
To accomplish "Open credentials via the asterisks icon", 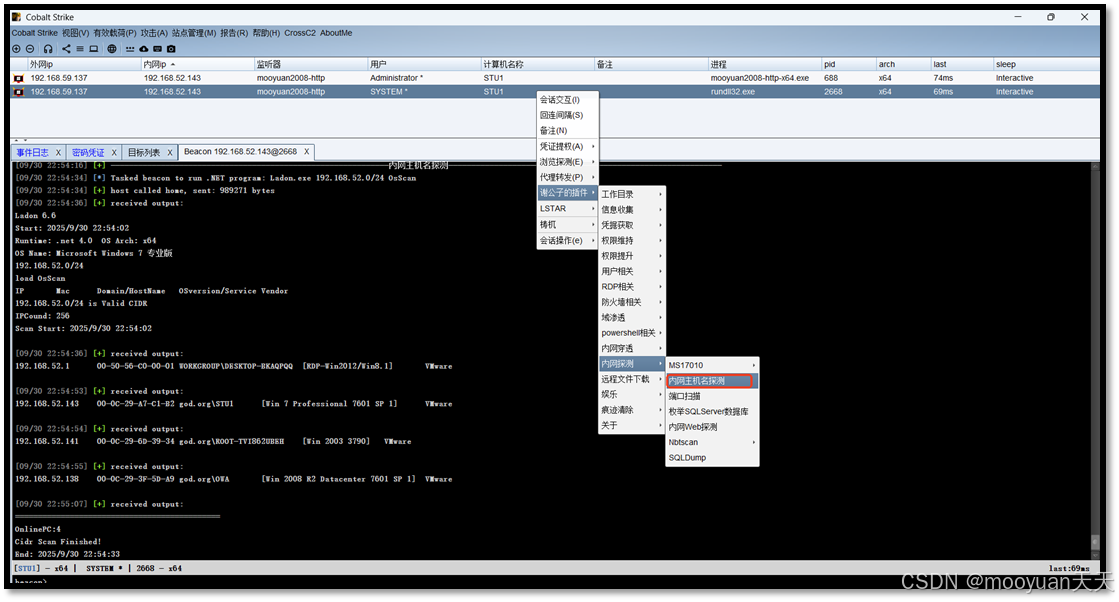I will (x=130, y=49).
